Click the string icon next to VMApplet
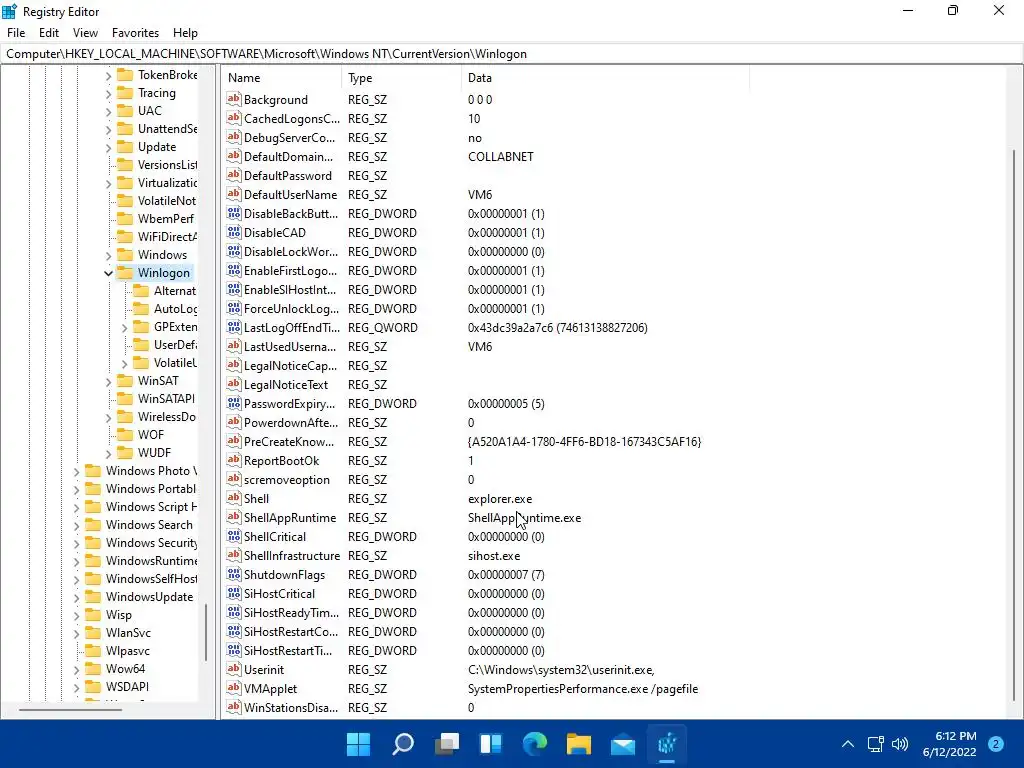 (x=234, y=688)
